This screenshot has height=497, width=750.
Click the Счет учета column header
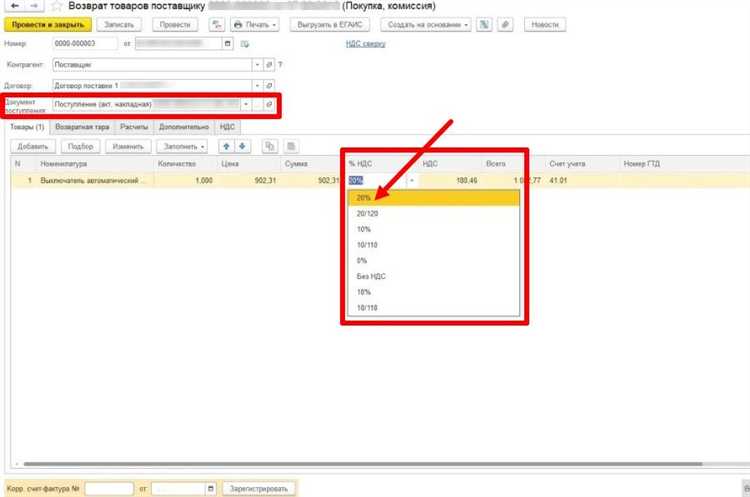[582, 164]
